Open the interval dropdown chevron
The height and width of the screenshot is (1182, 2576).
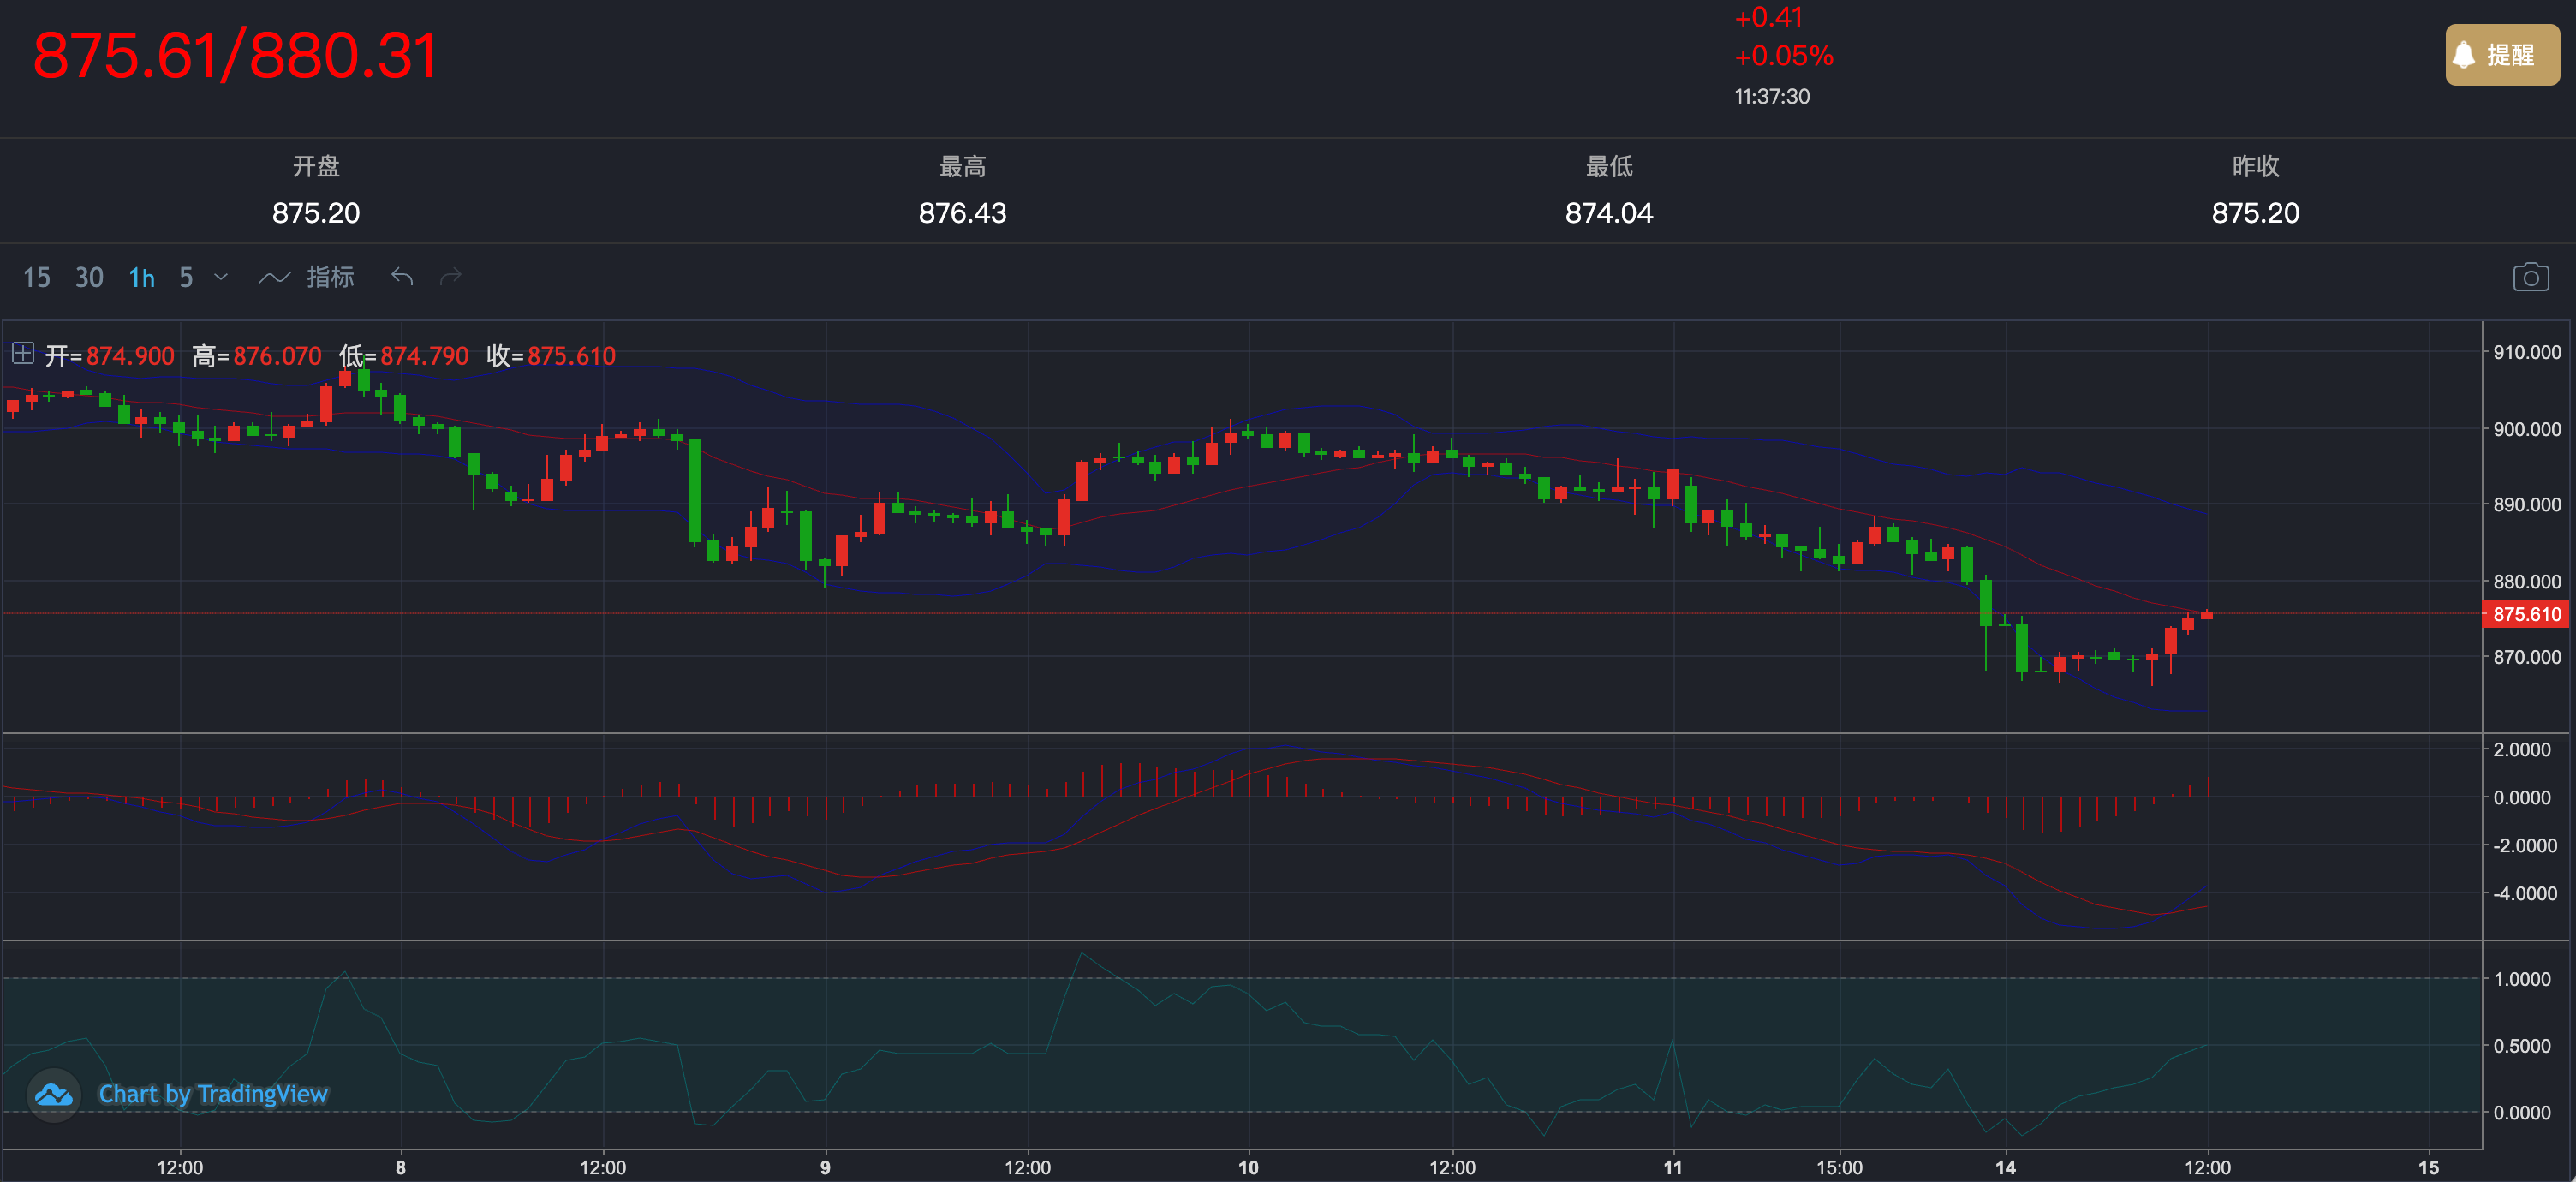click(221, 277)
